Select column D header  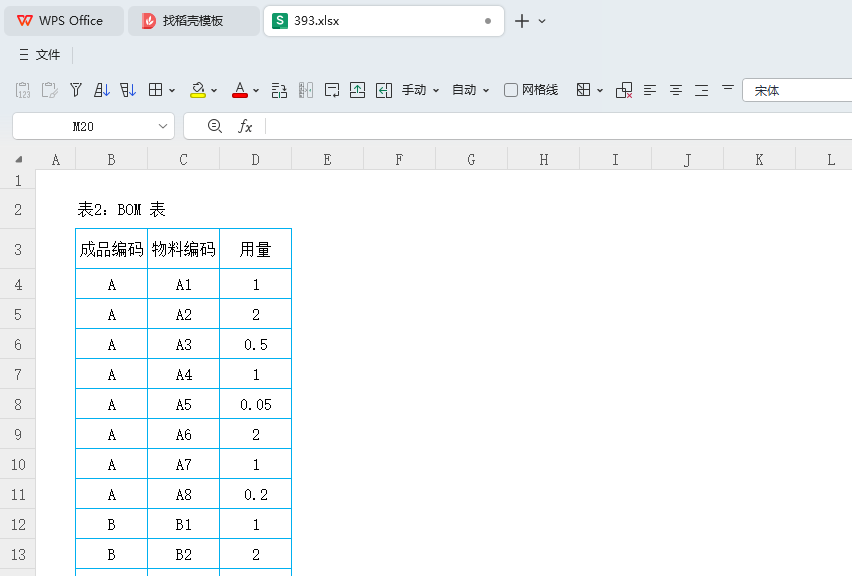(x=255, y=159)
